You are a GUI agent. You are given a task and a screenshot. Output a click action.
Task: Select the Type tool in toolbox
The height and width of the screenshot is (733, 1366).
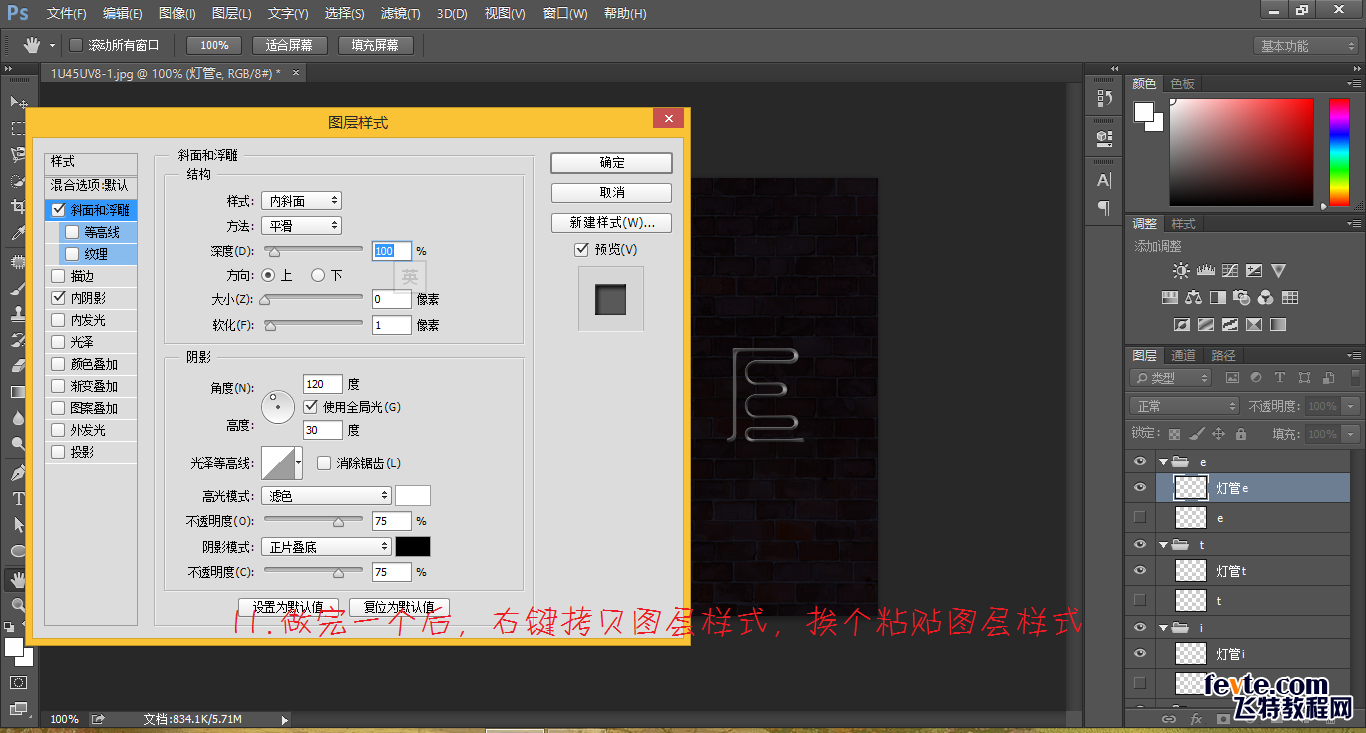pyautogui.click(x=18, y=498)
